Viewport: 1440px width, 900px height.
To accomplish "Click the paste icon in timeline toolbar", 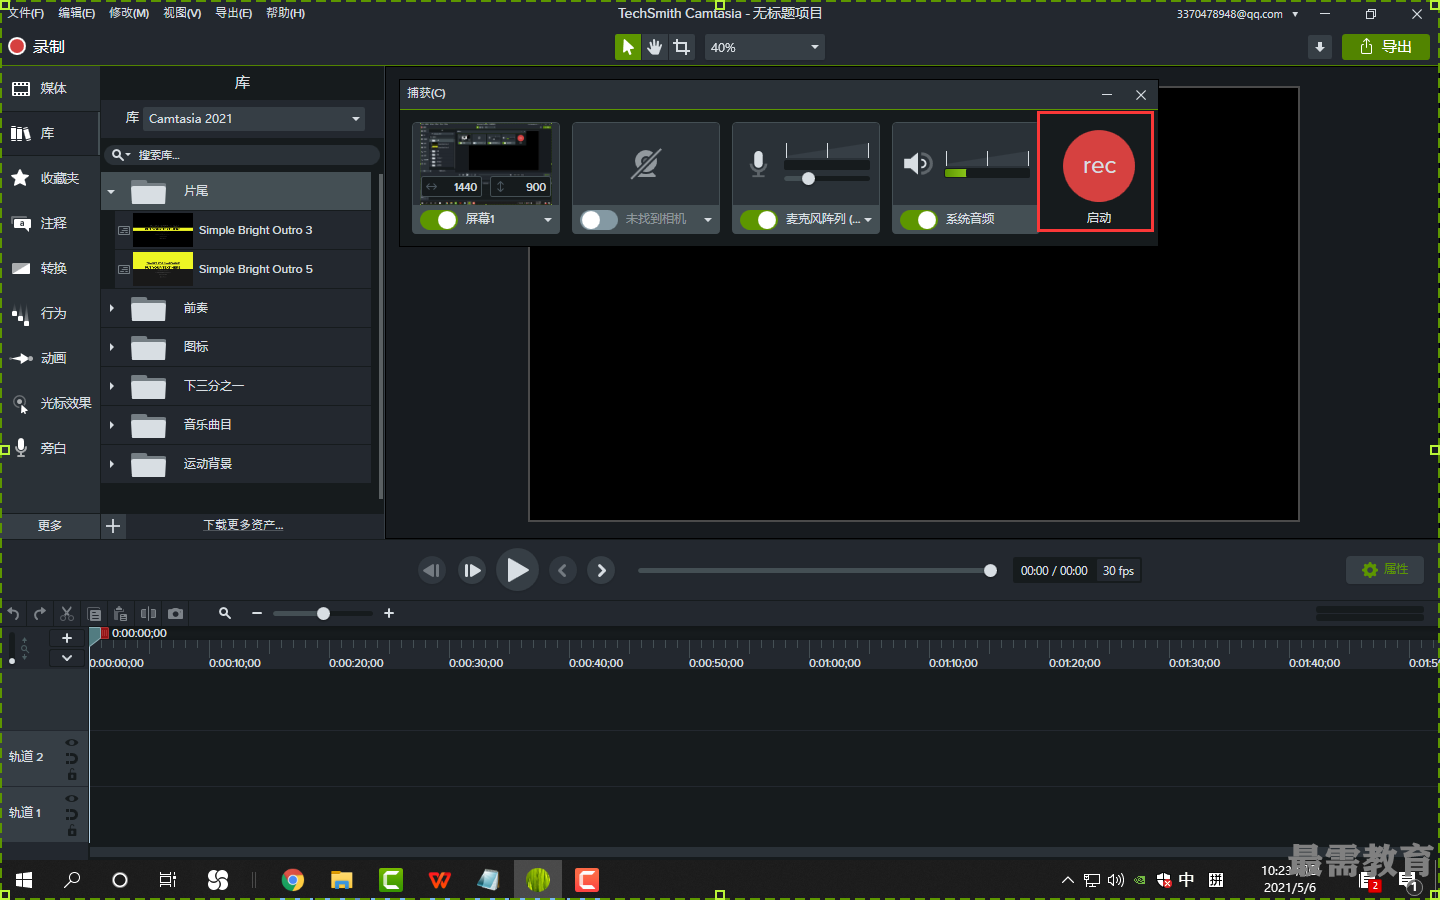I will pyautogui.click(x=121, y=614).
